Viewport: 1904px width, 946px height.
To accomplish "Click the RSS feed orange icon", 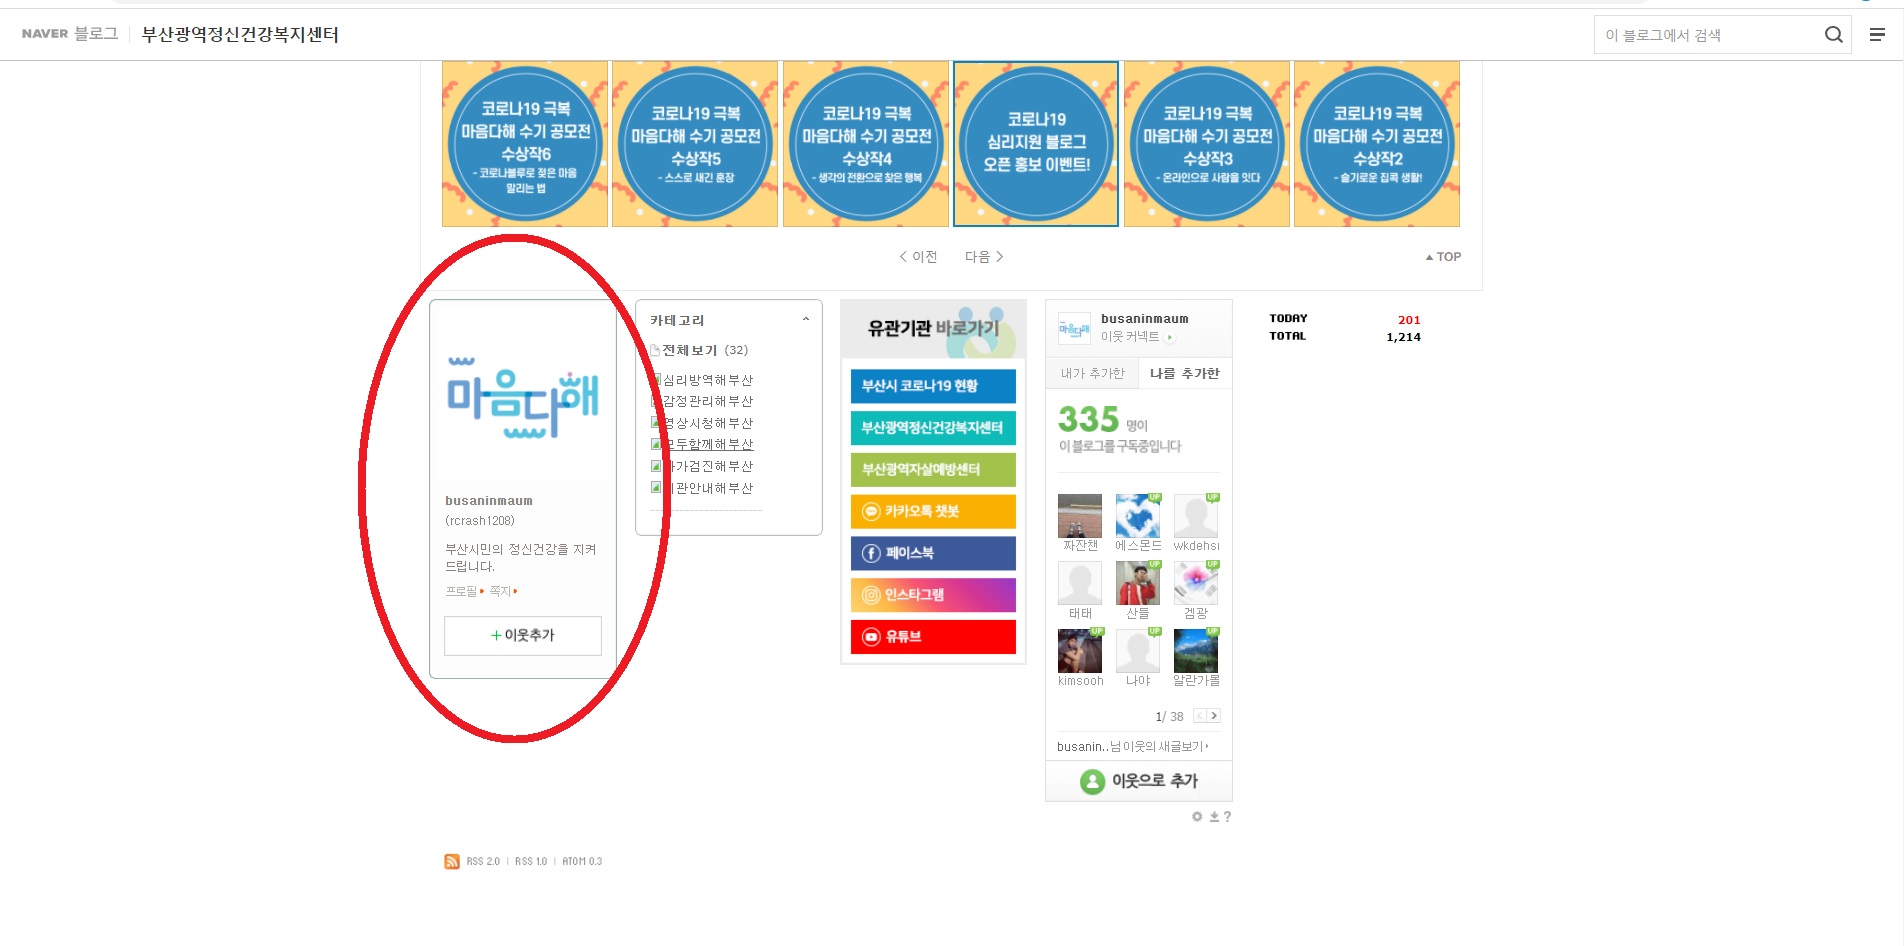I will pyautogui.click(x=452, y=861).
